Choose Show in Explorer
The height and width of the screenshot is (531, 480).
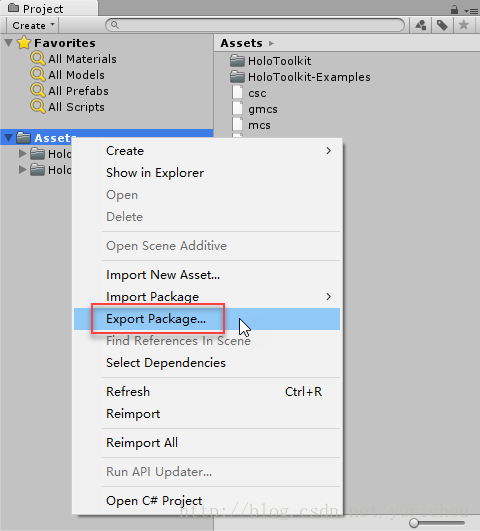pos(207,173)
